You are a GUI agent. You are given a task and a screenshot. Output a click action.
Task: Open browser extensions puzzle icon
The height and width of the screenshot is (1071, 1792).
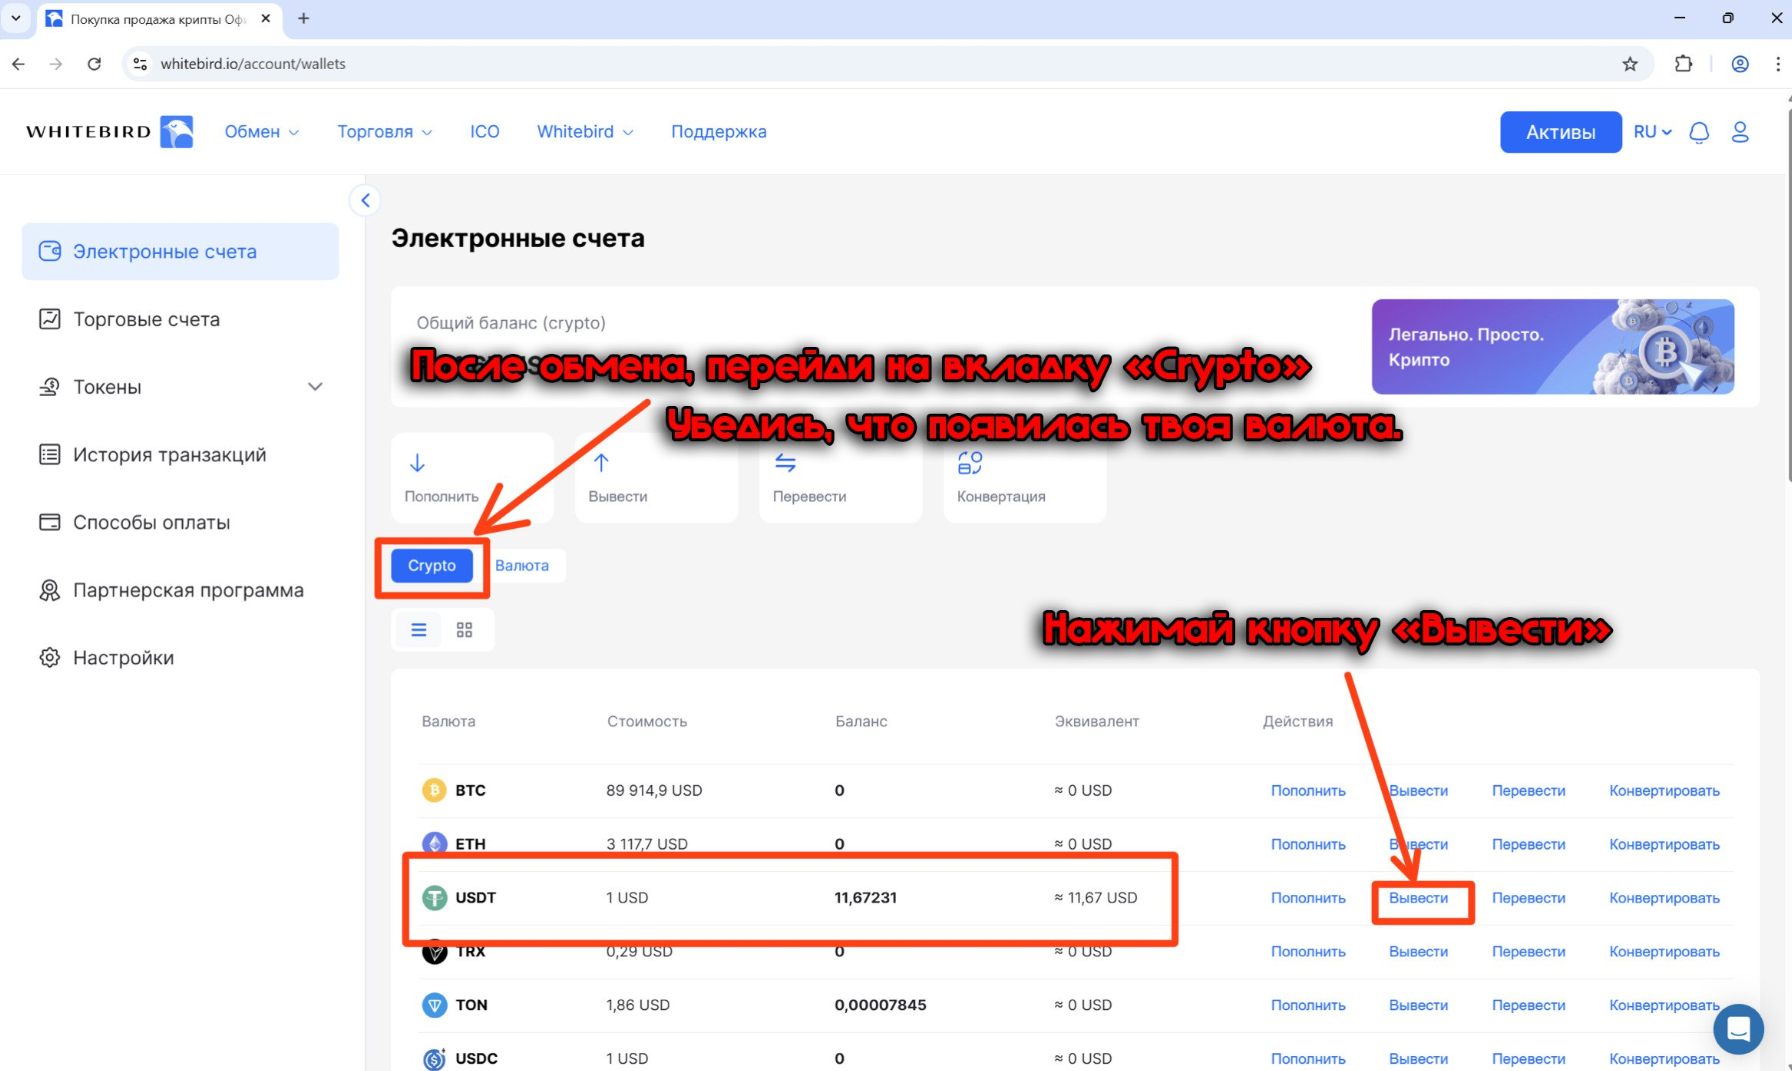tap(1684, 64)
